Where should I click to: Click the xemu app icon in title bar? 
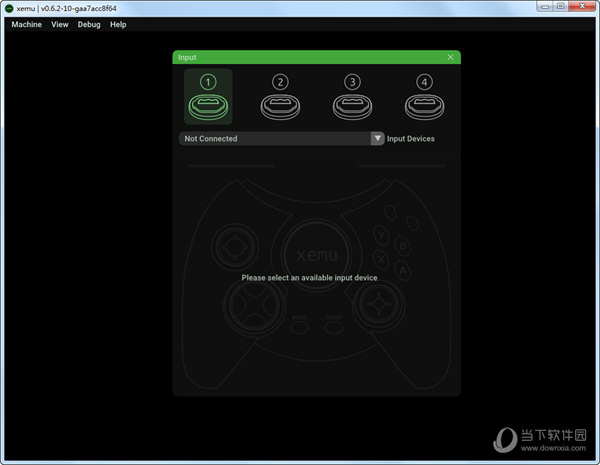9,8
